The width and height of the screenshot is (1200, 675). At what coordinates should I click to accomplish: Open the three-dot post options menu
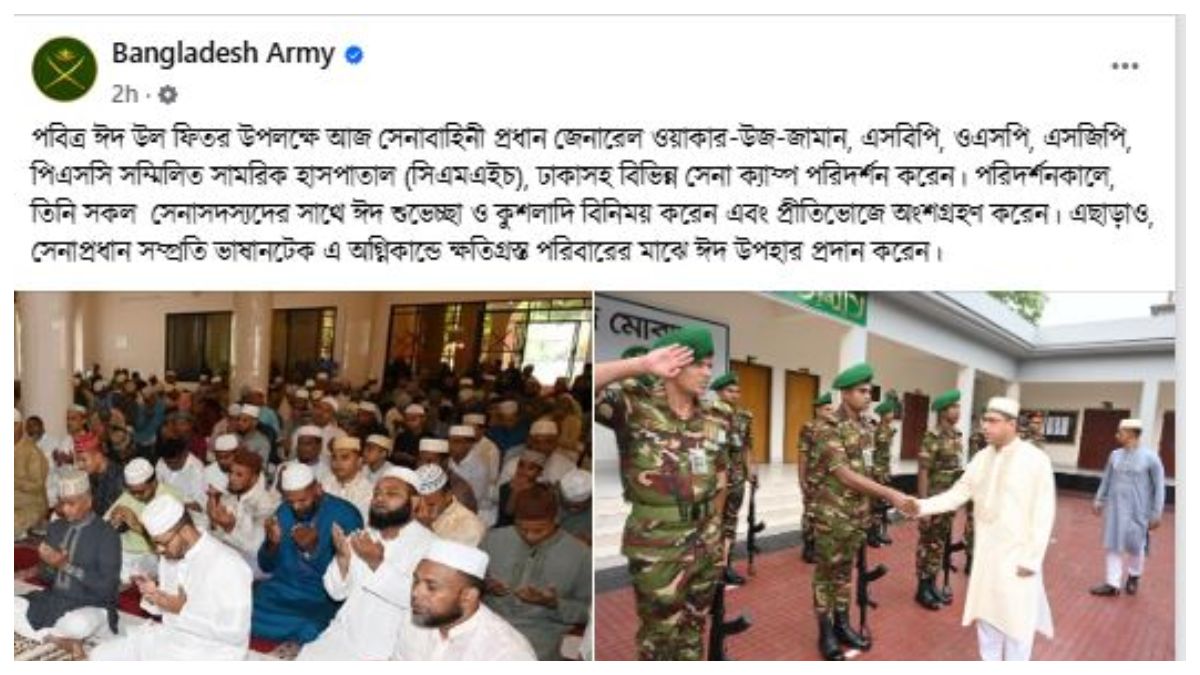tap(1125, 66)
